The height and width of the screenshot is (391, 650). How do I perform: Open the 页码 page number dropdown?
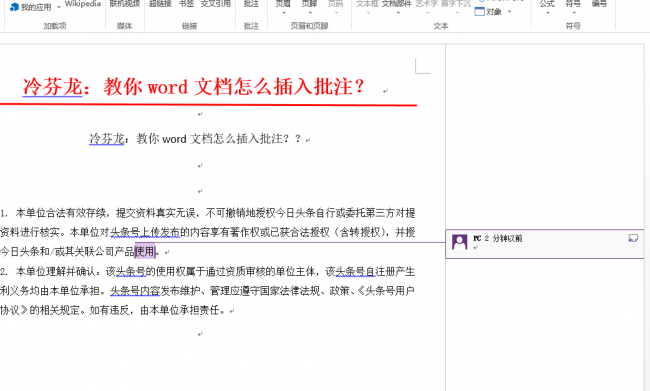click(x=335, y=7)
